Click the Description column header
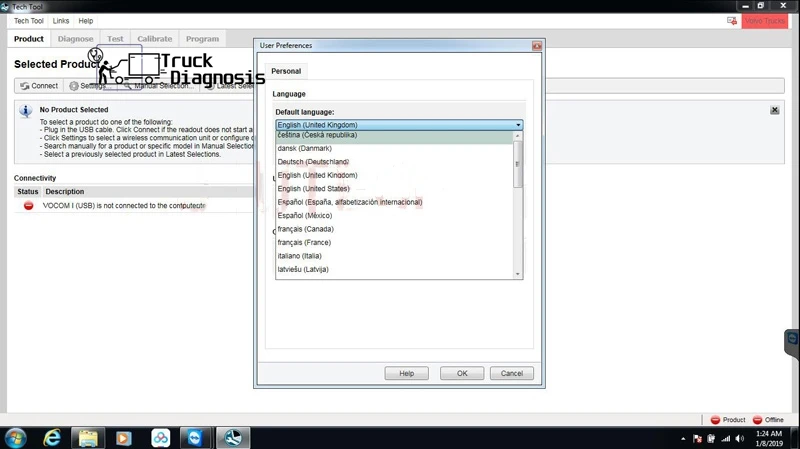The height and width of the screenshot is (449, 800). 65,192
